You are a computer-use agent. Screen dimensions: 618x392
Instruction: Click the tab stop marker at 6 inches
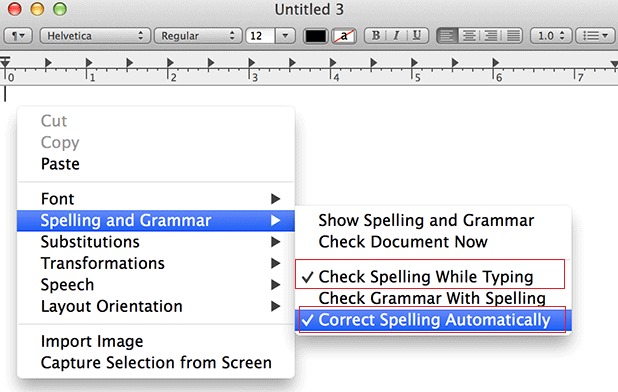point(496,62)
